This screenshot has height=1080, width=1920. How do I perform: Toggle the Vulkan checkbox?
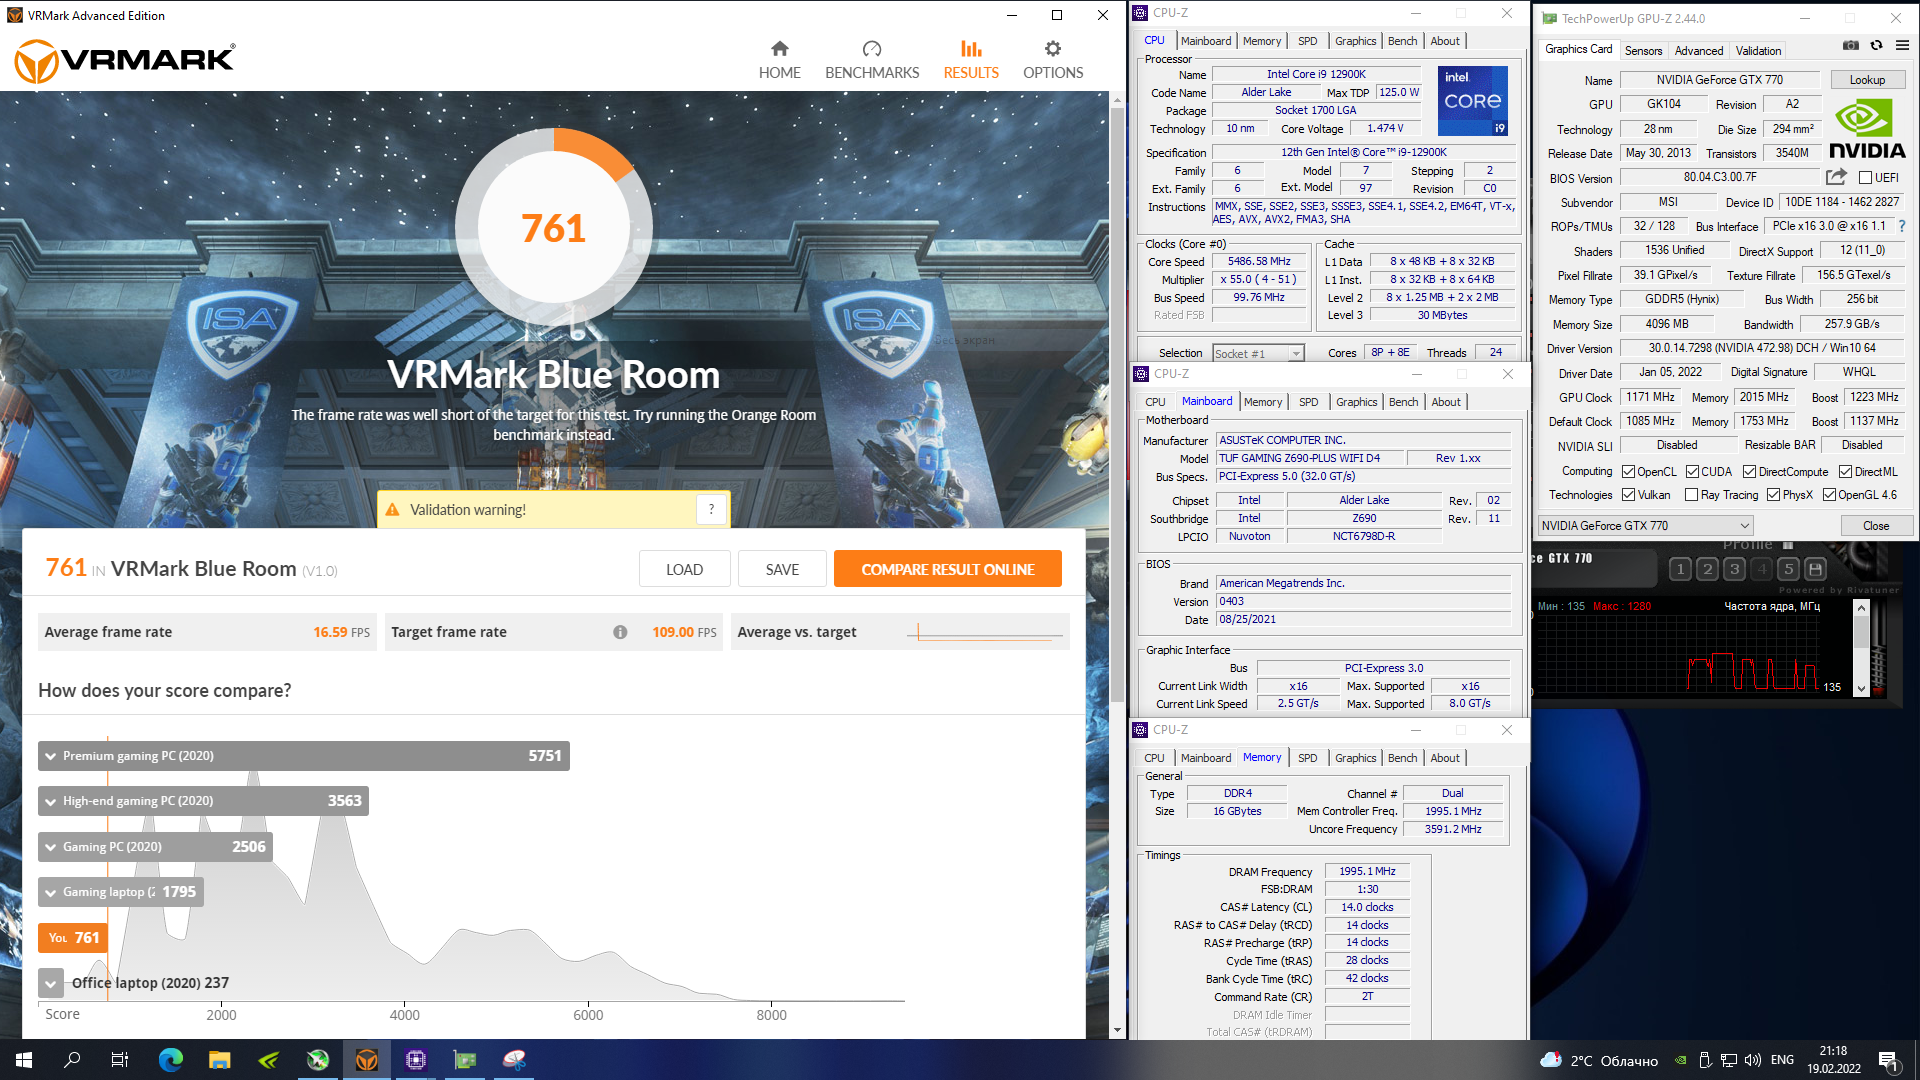tap(1628, 495)
